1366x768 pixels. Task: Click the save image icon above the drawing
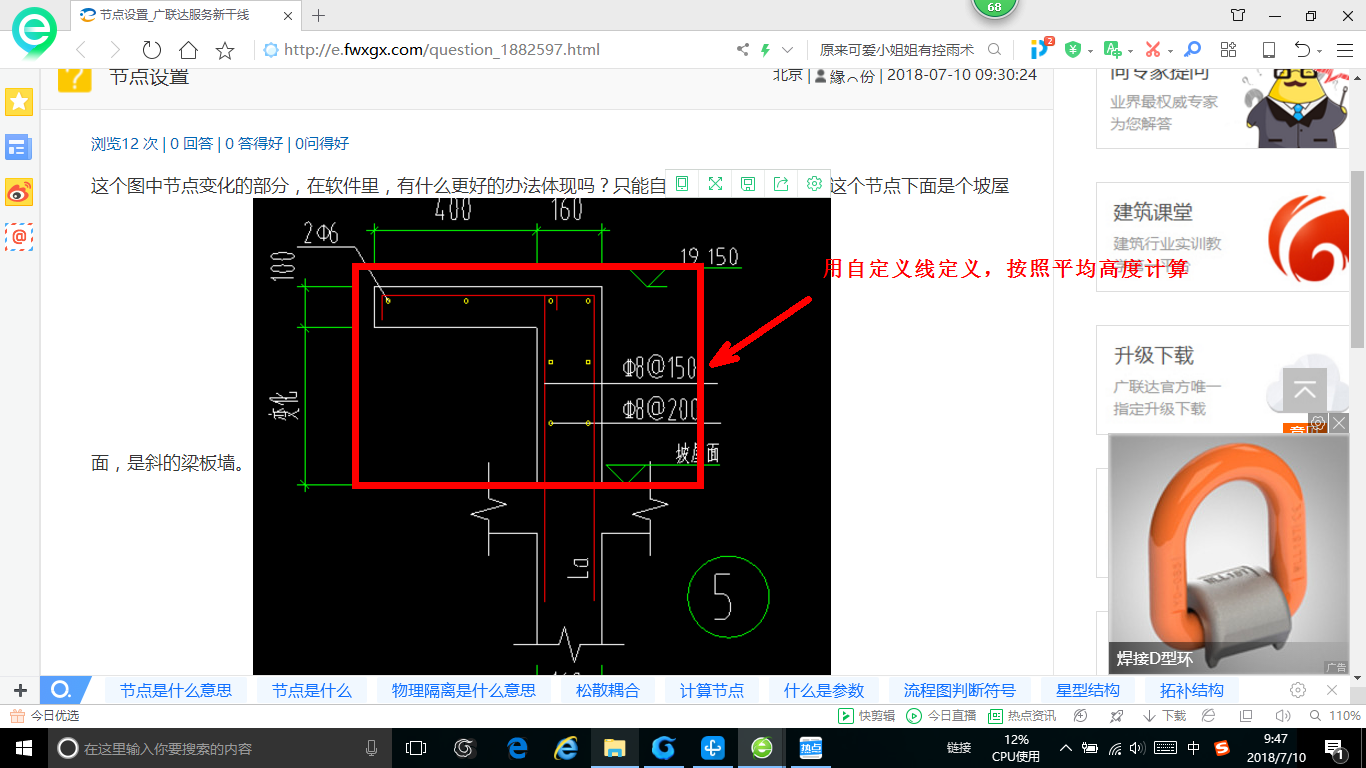[748, 183]
